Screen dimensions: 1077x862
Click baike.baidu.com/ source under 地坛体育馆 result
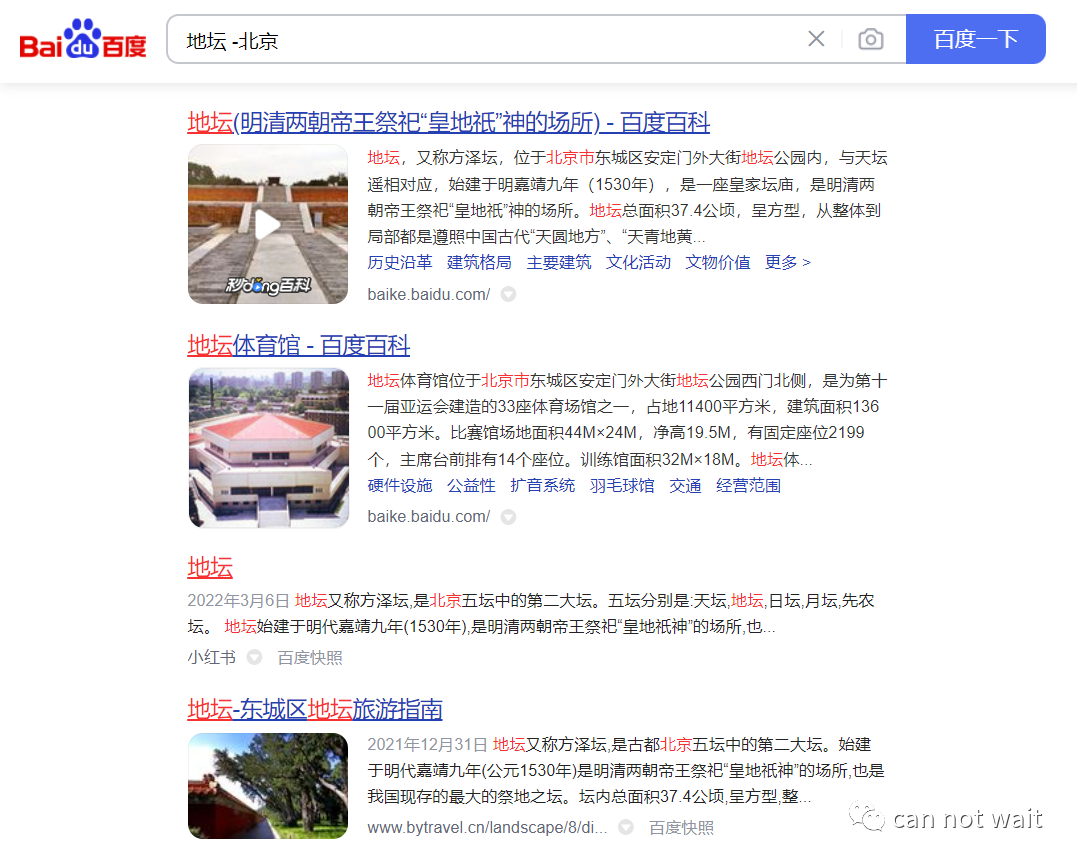pos(429,517)
